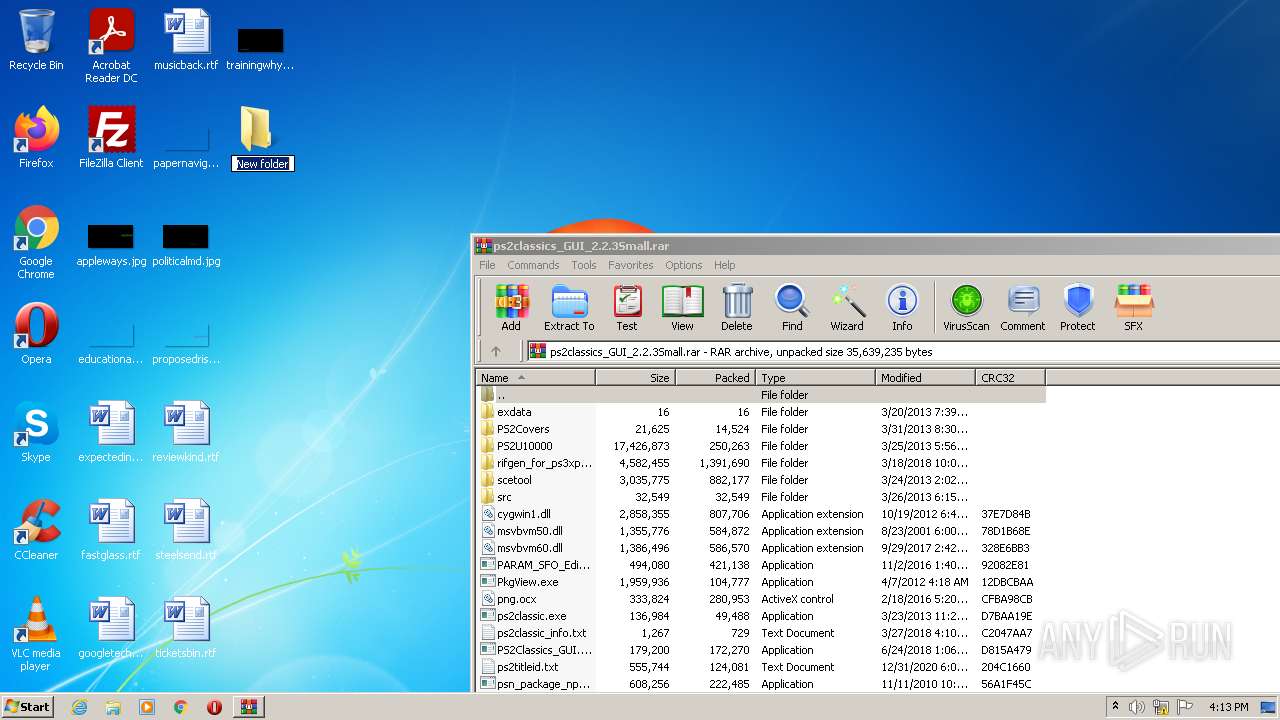1280x720 pixels.
Task: Open Acrobat Reader DC shortcut
Action: coord(111,46)
